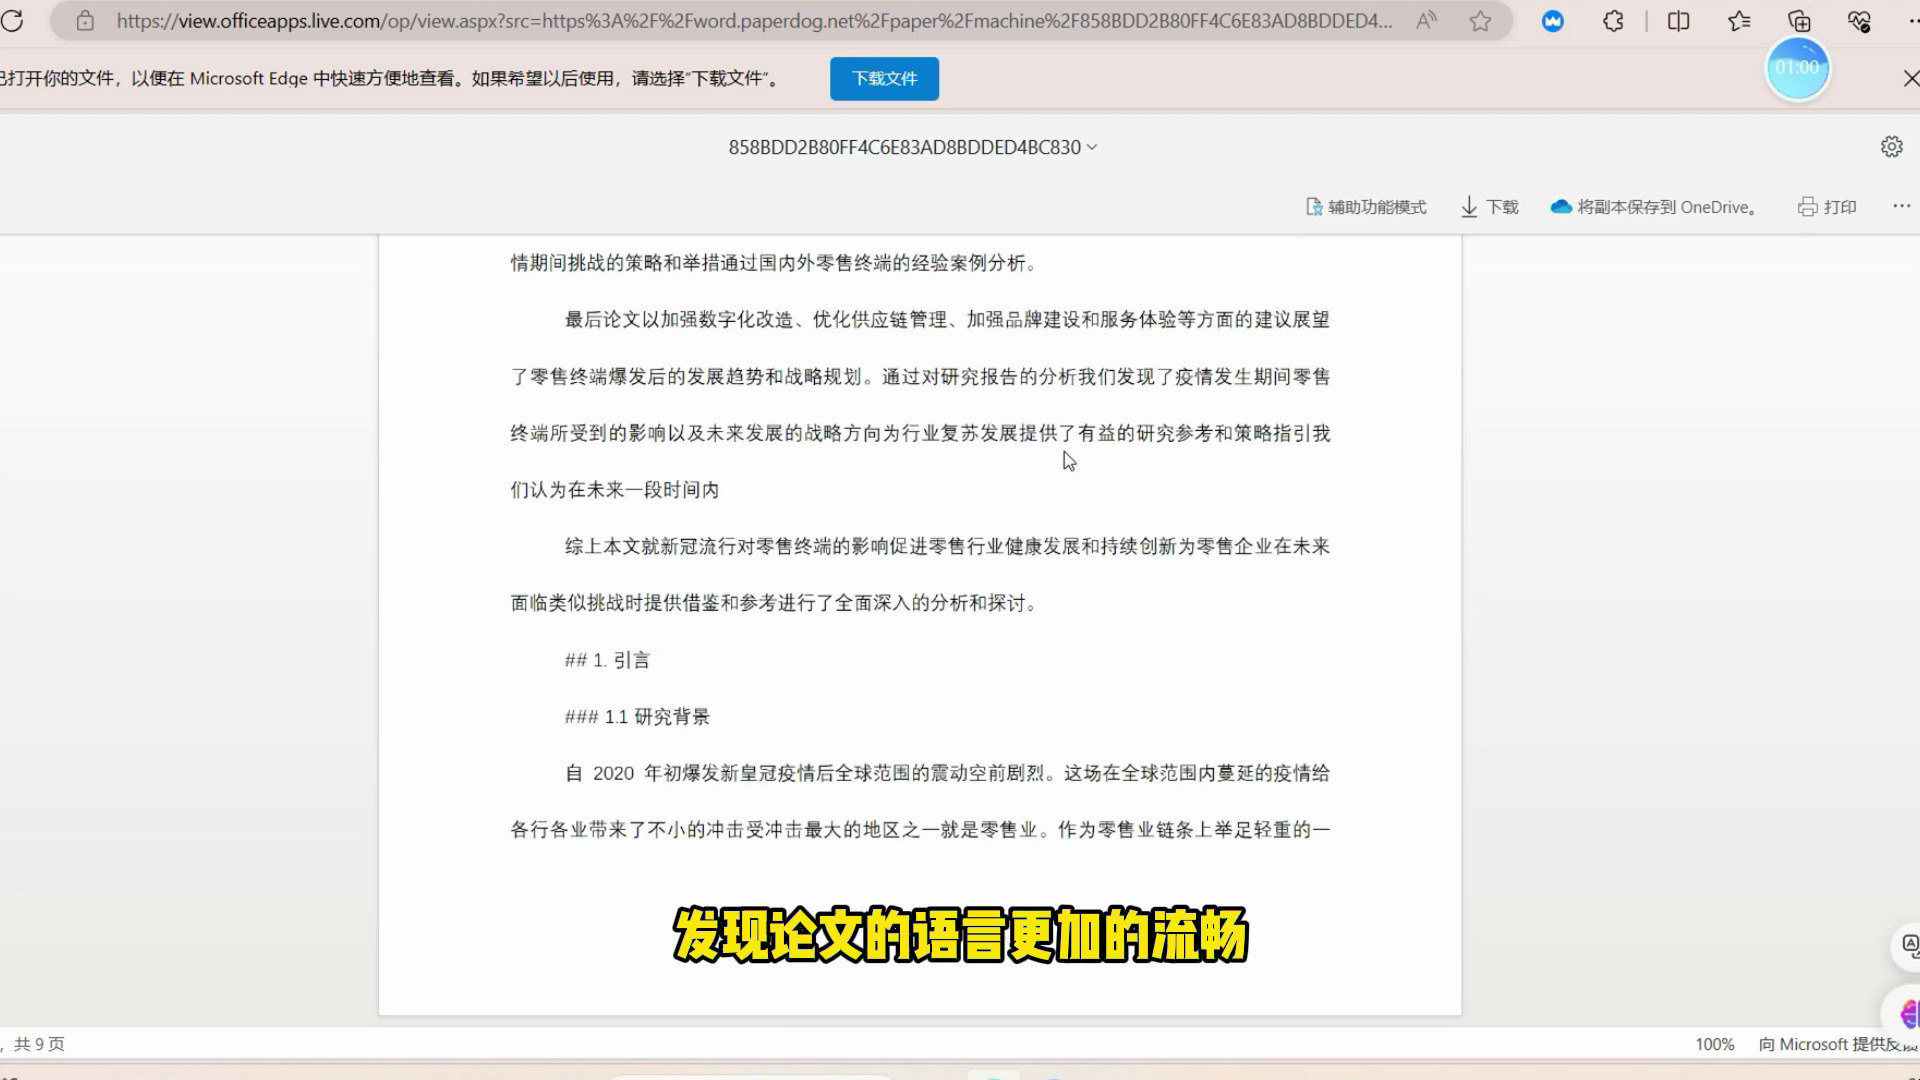Save a copy to OneDrive
The width and height of the screenshot is (1920, 1080).
point(1654,207)
